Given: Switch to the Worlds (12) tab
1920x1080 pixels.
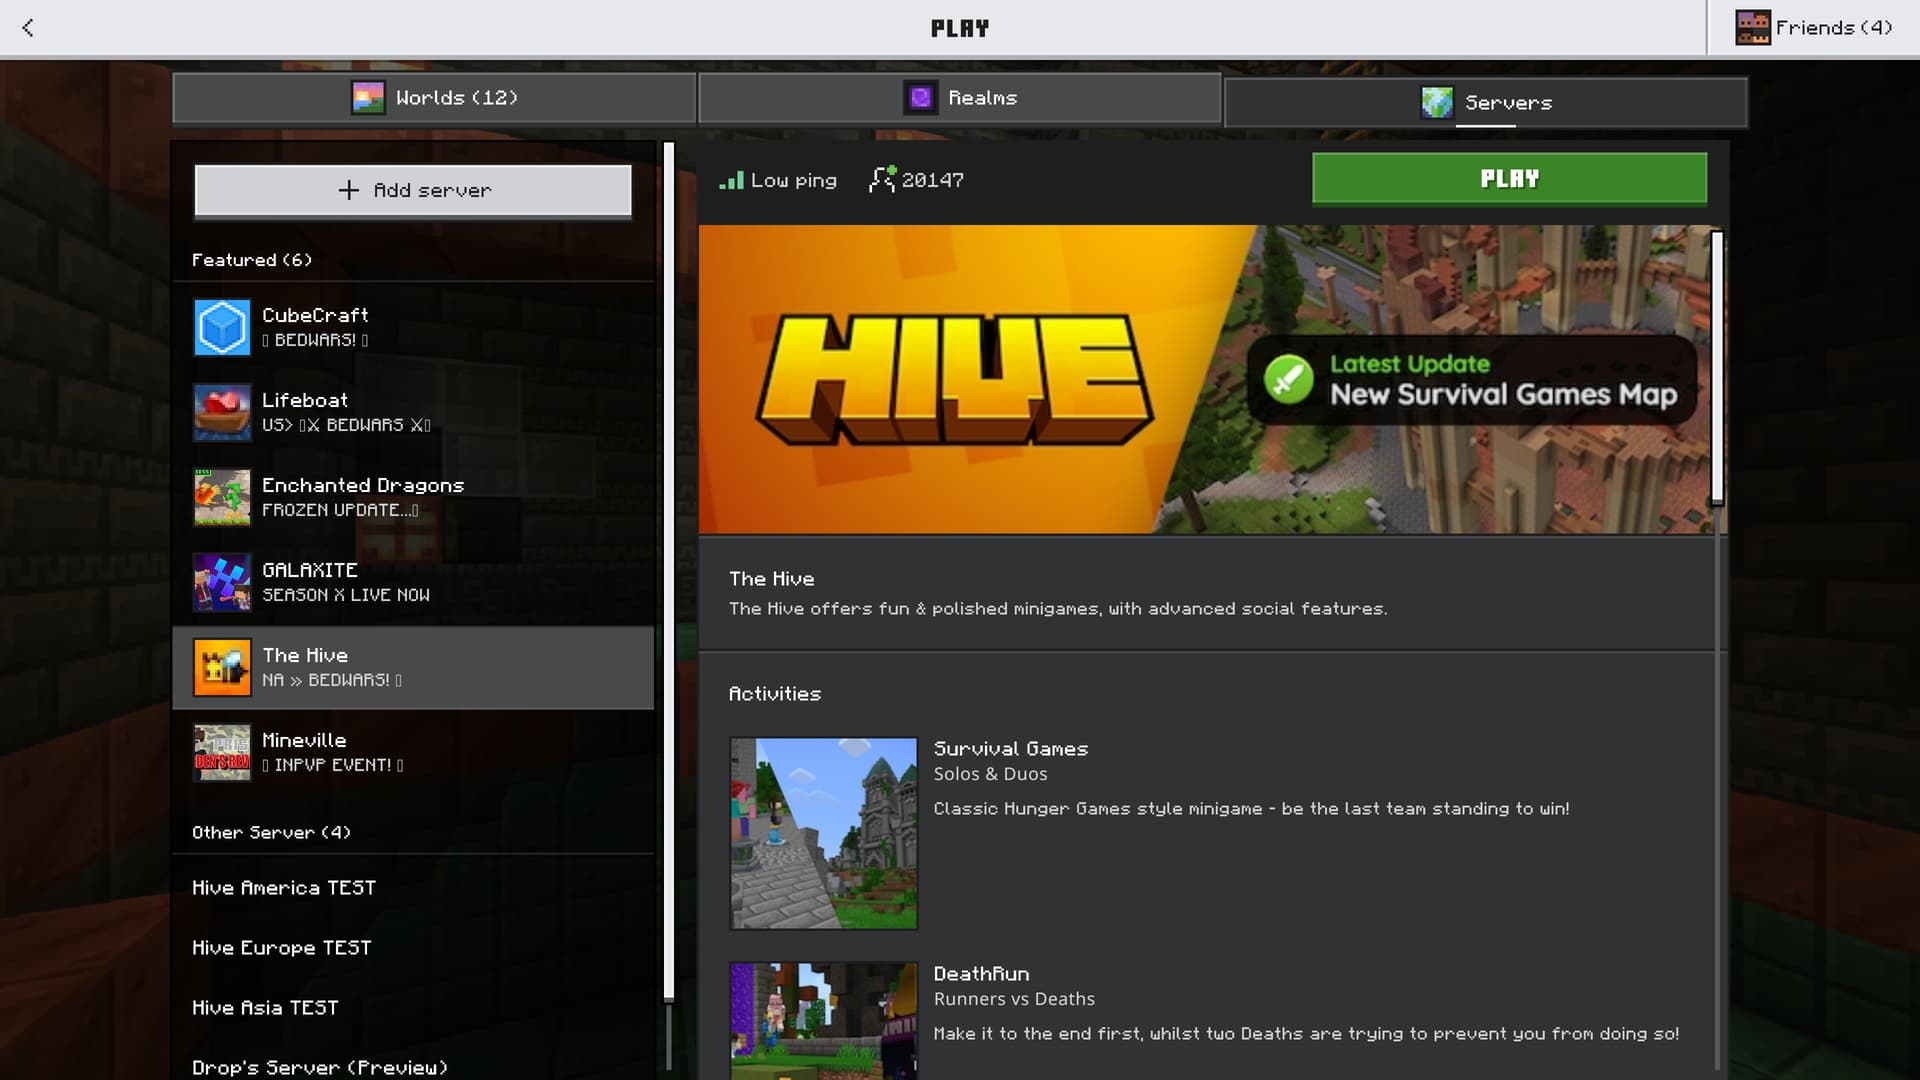Looking at the screenshot, I should coord(434,98).
